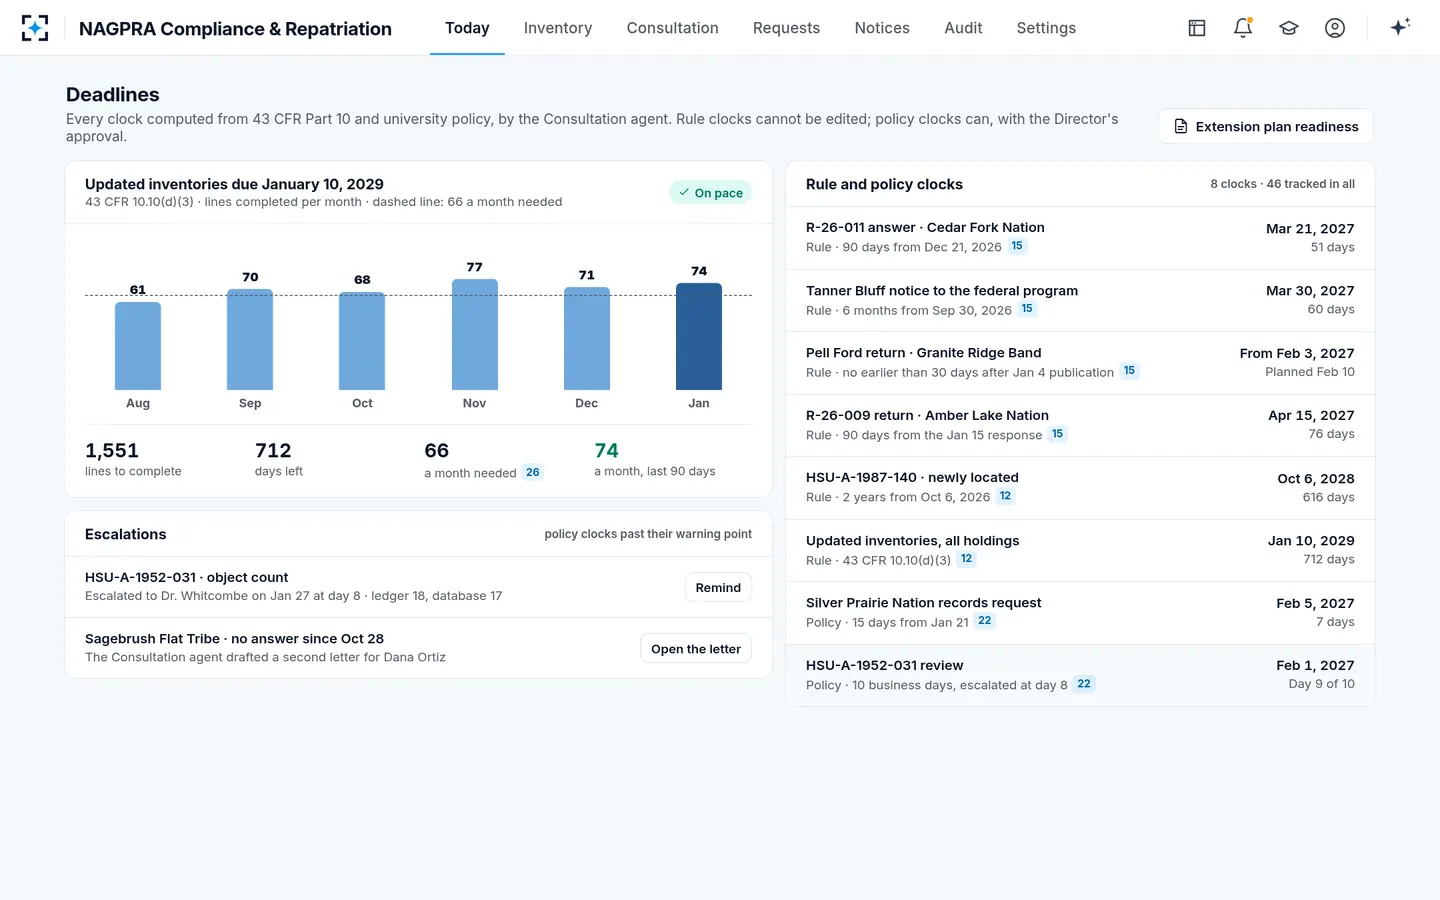Open the Audit tab
The height and width of the screenshot is (900, 1440).
point(963,28)
